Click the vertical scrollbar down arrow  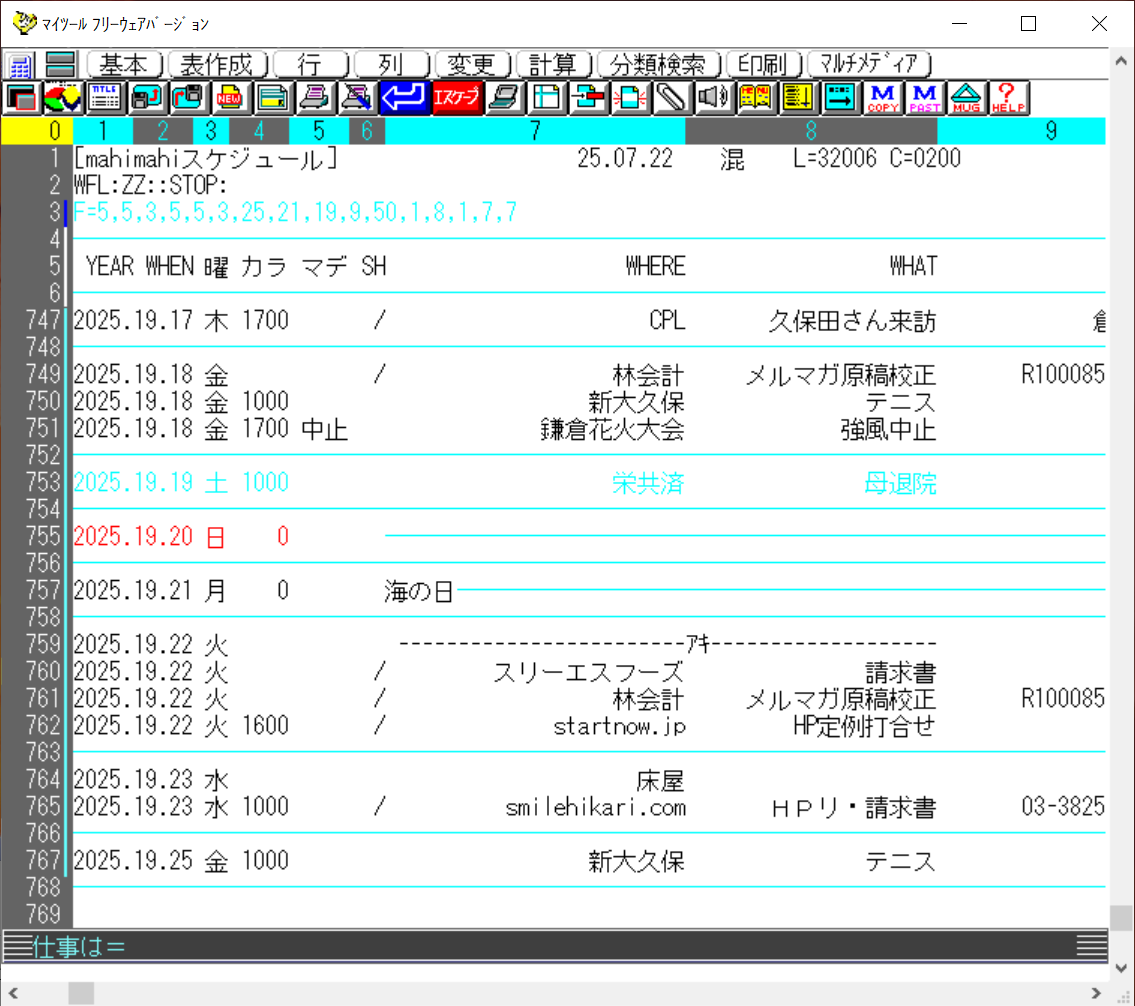pyautogui.click(x=1122, y=968)
